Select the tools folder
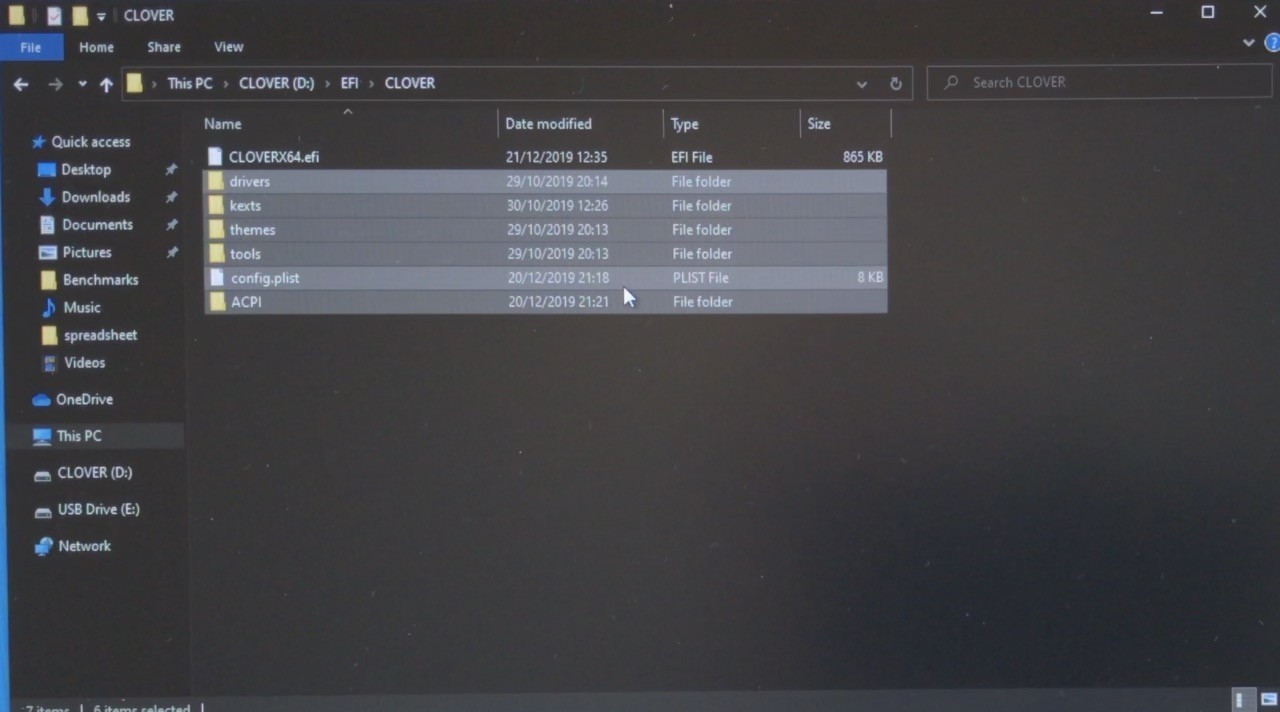The height and width of the screenshot is (712, 1280). click(x=545, y=253)
